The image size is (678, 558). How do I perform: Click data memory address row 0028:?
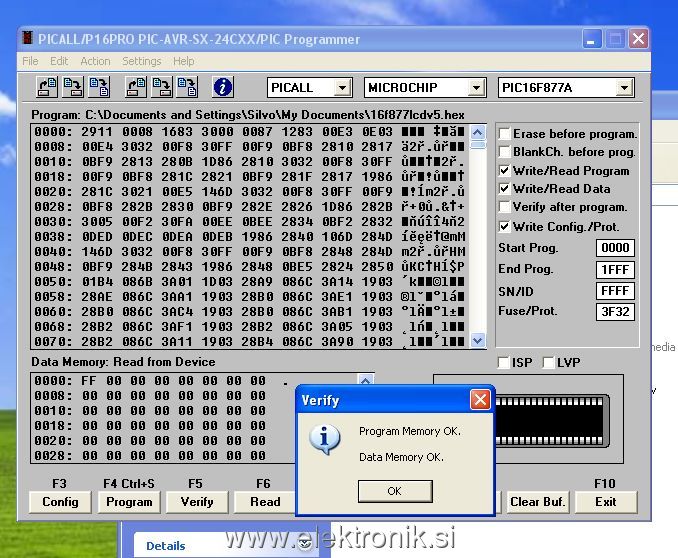(54, 455)
